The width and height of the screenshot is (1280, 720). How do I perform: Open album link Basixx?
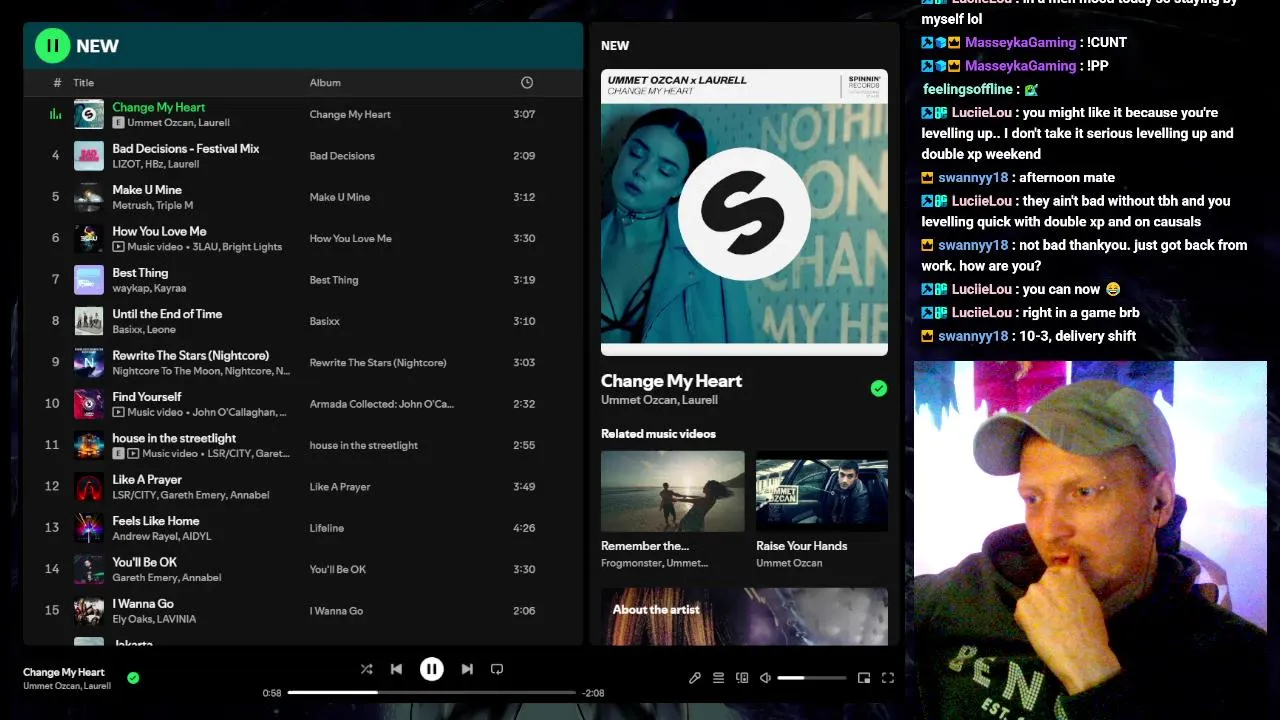pos(325,321)
